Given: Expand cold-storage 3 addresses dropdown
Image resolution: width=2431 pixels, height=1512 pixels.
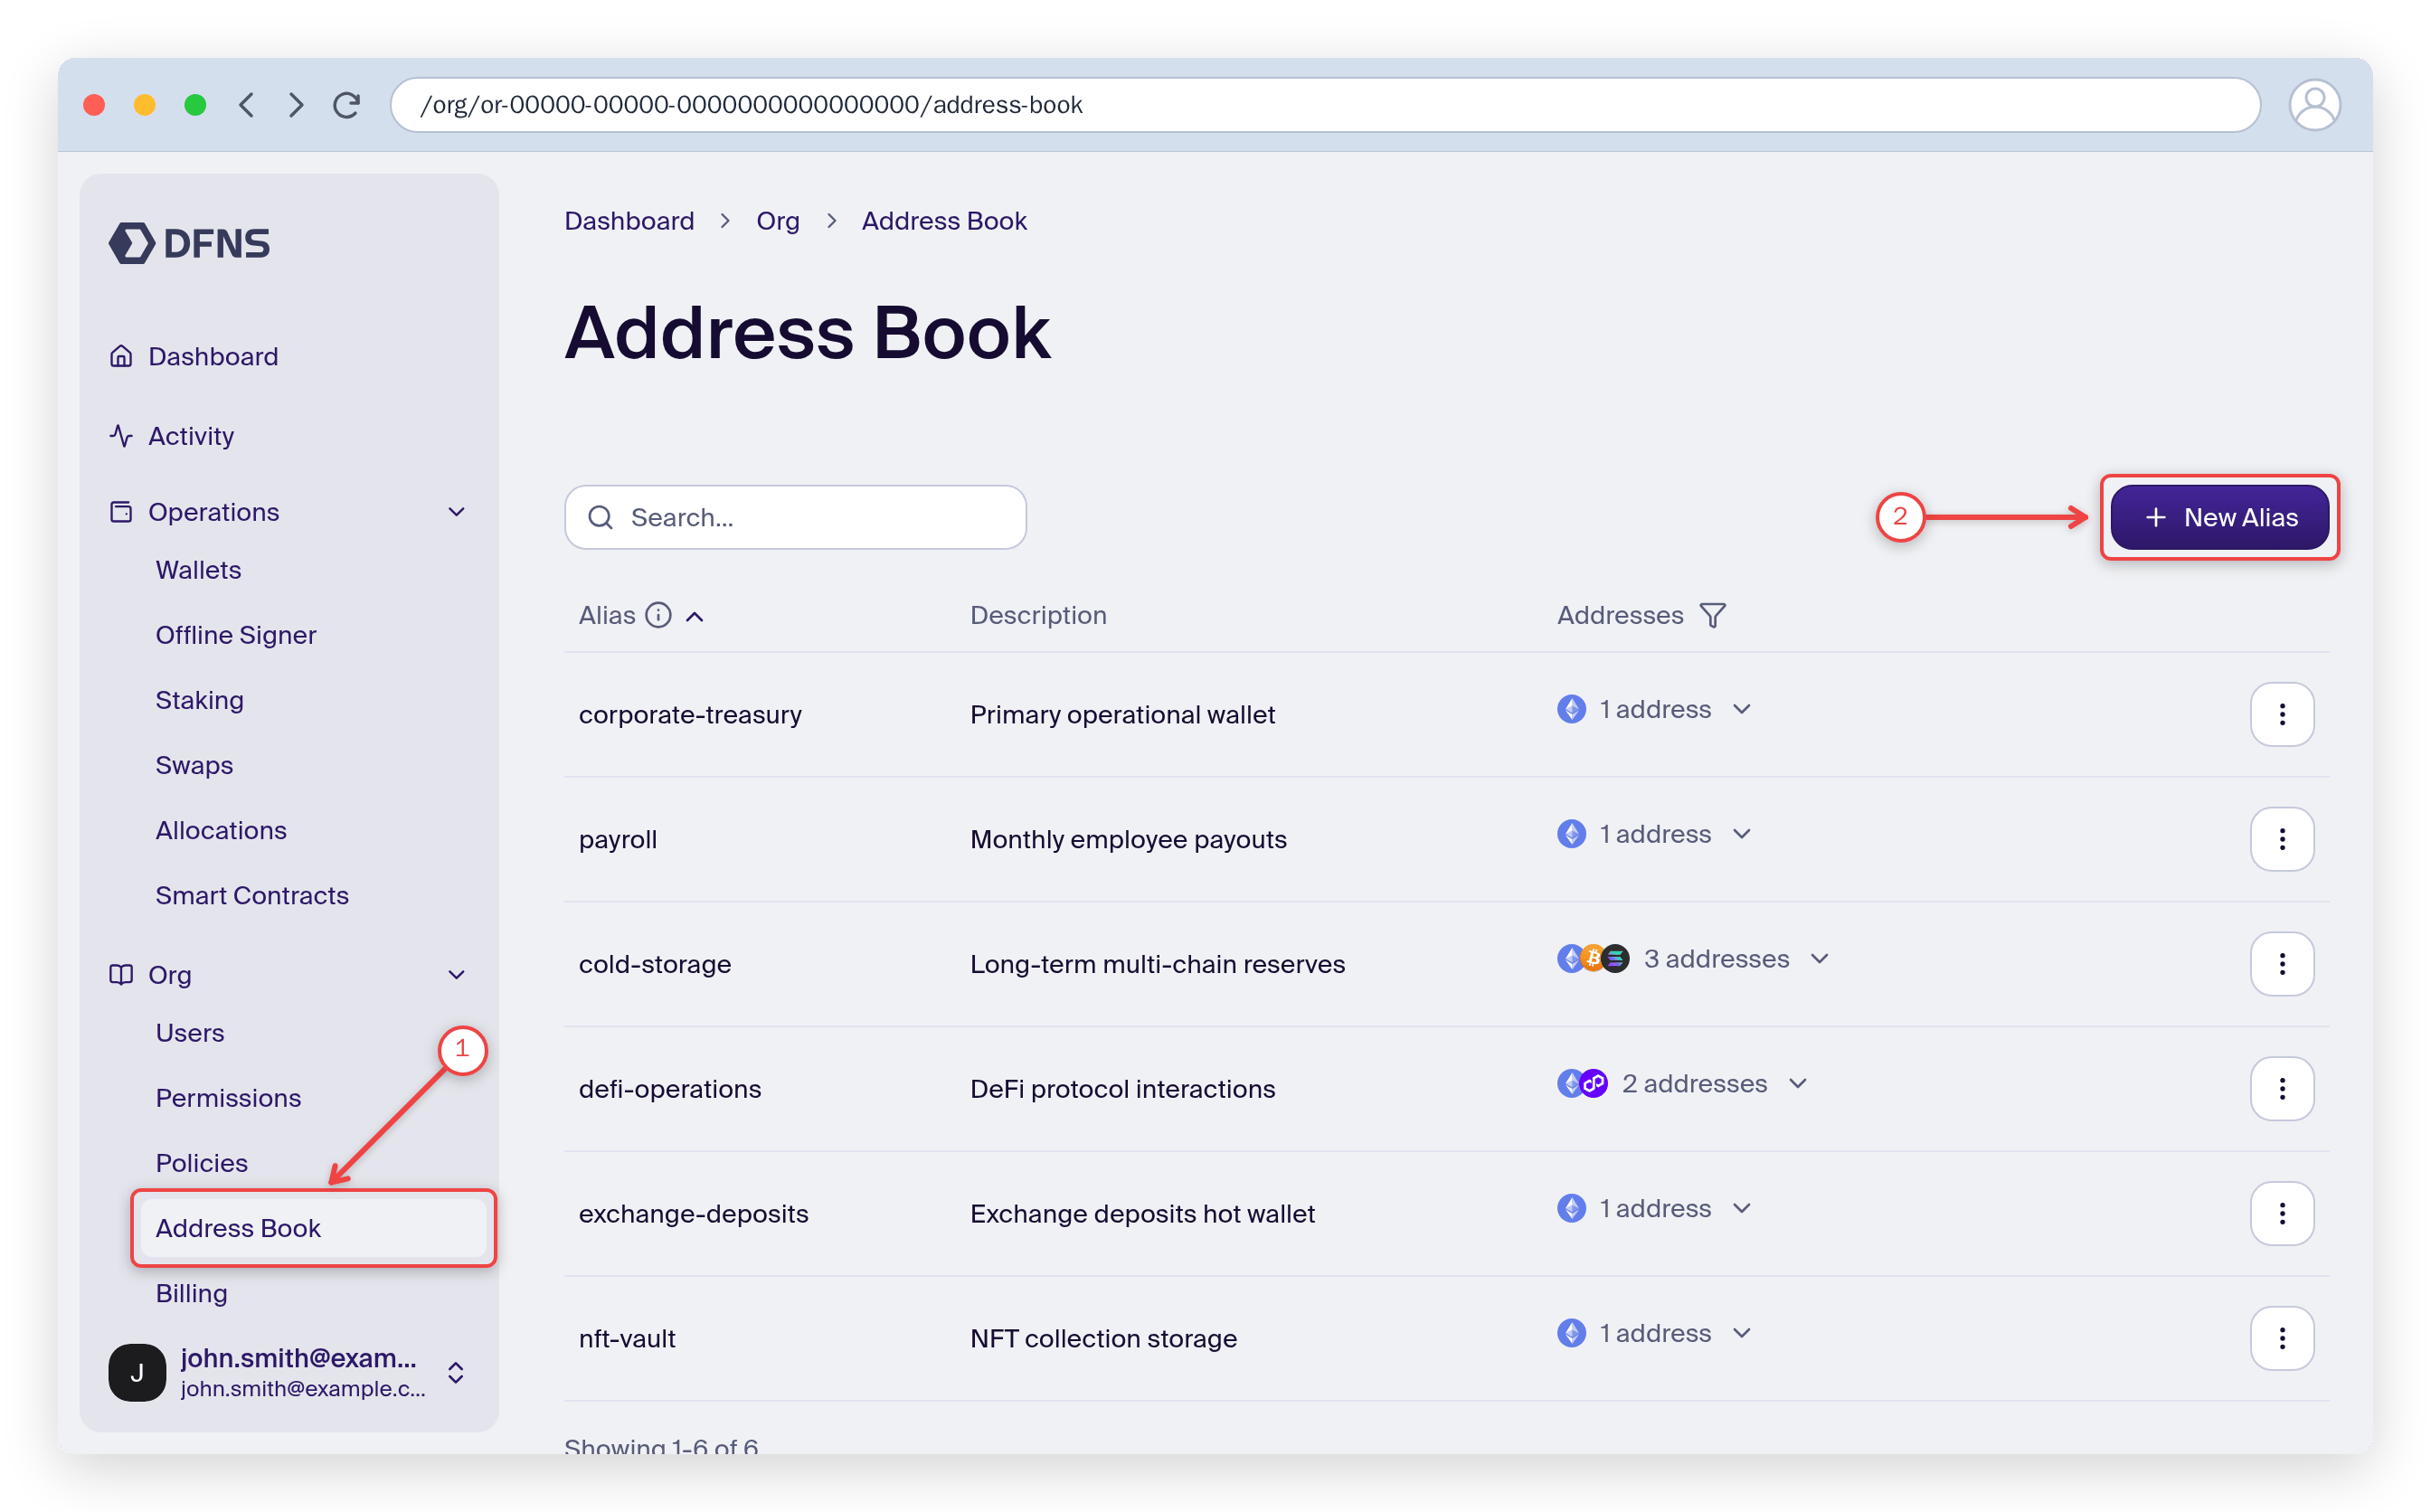Looking at the screenshot, I should click(1819, 959).
